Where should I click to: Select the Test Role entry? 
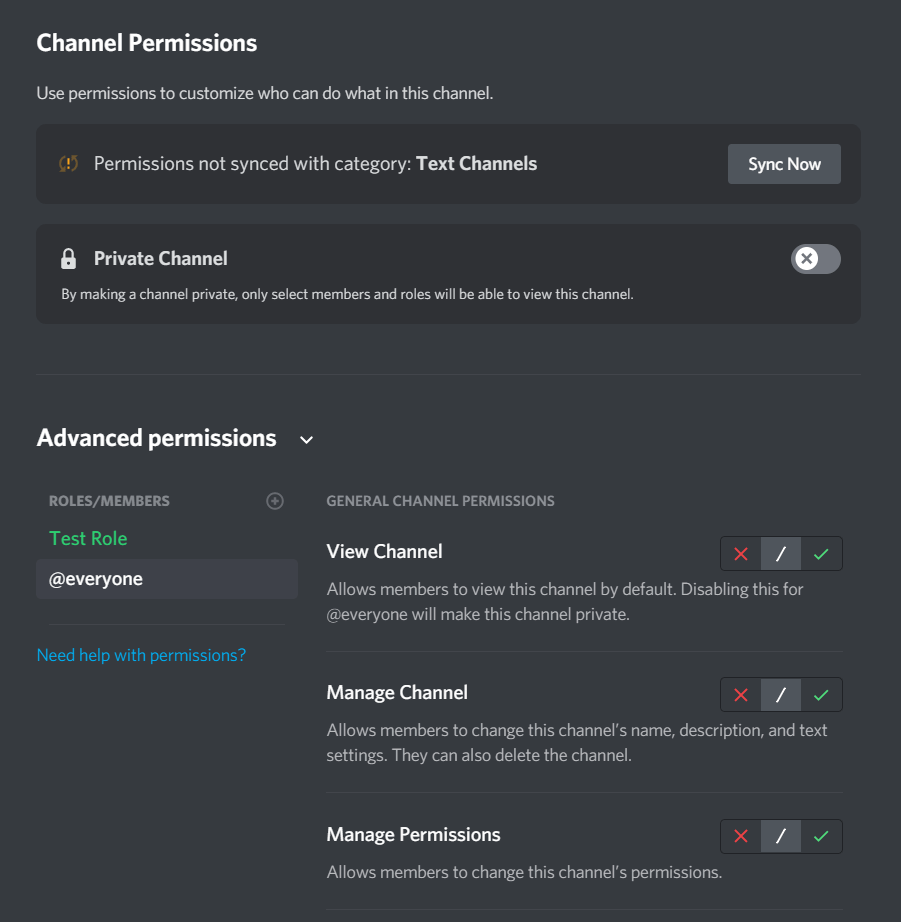[x=88, y=538]
